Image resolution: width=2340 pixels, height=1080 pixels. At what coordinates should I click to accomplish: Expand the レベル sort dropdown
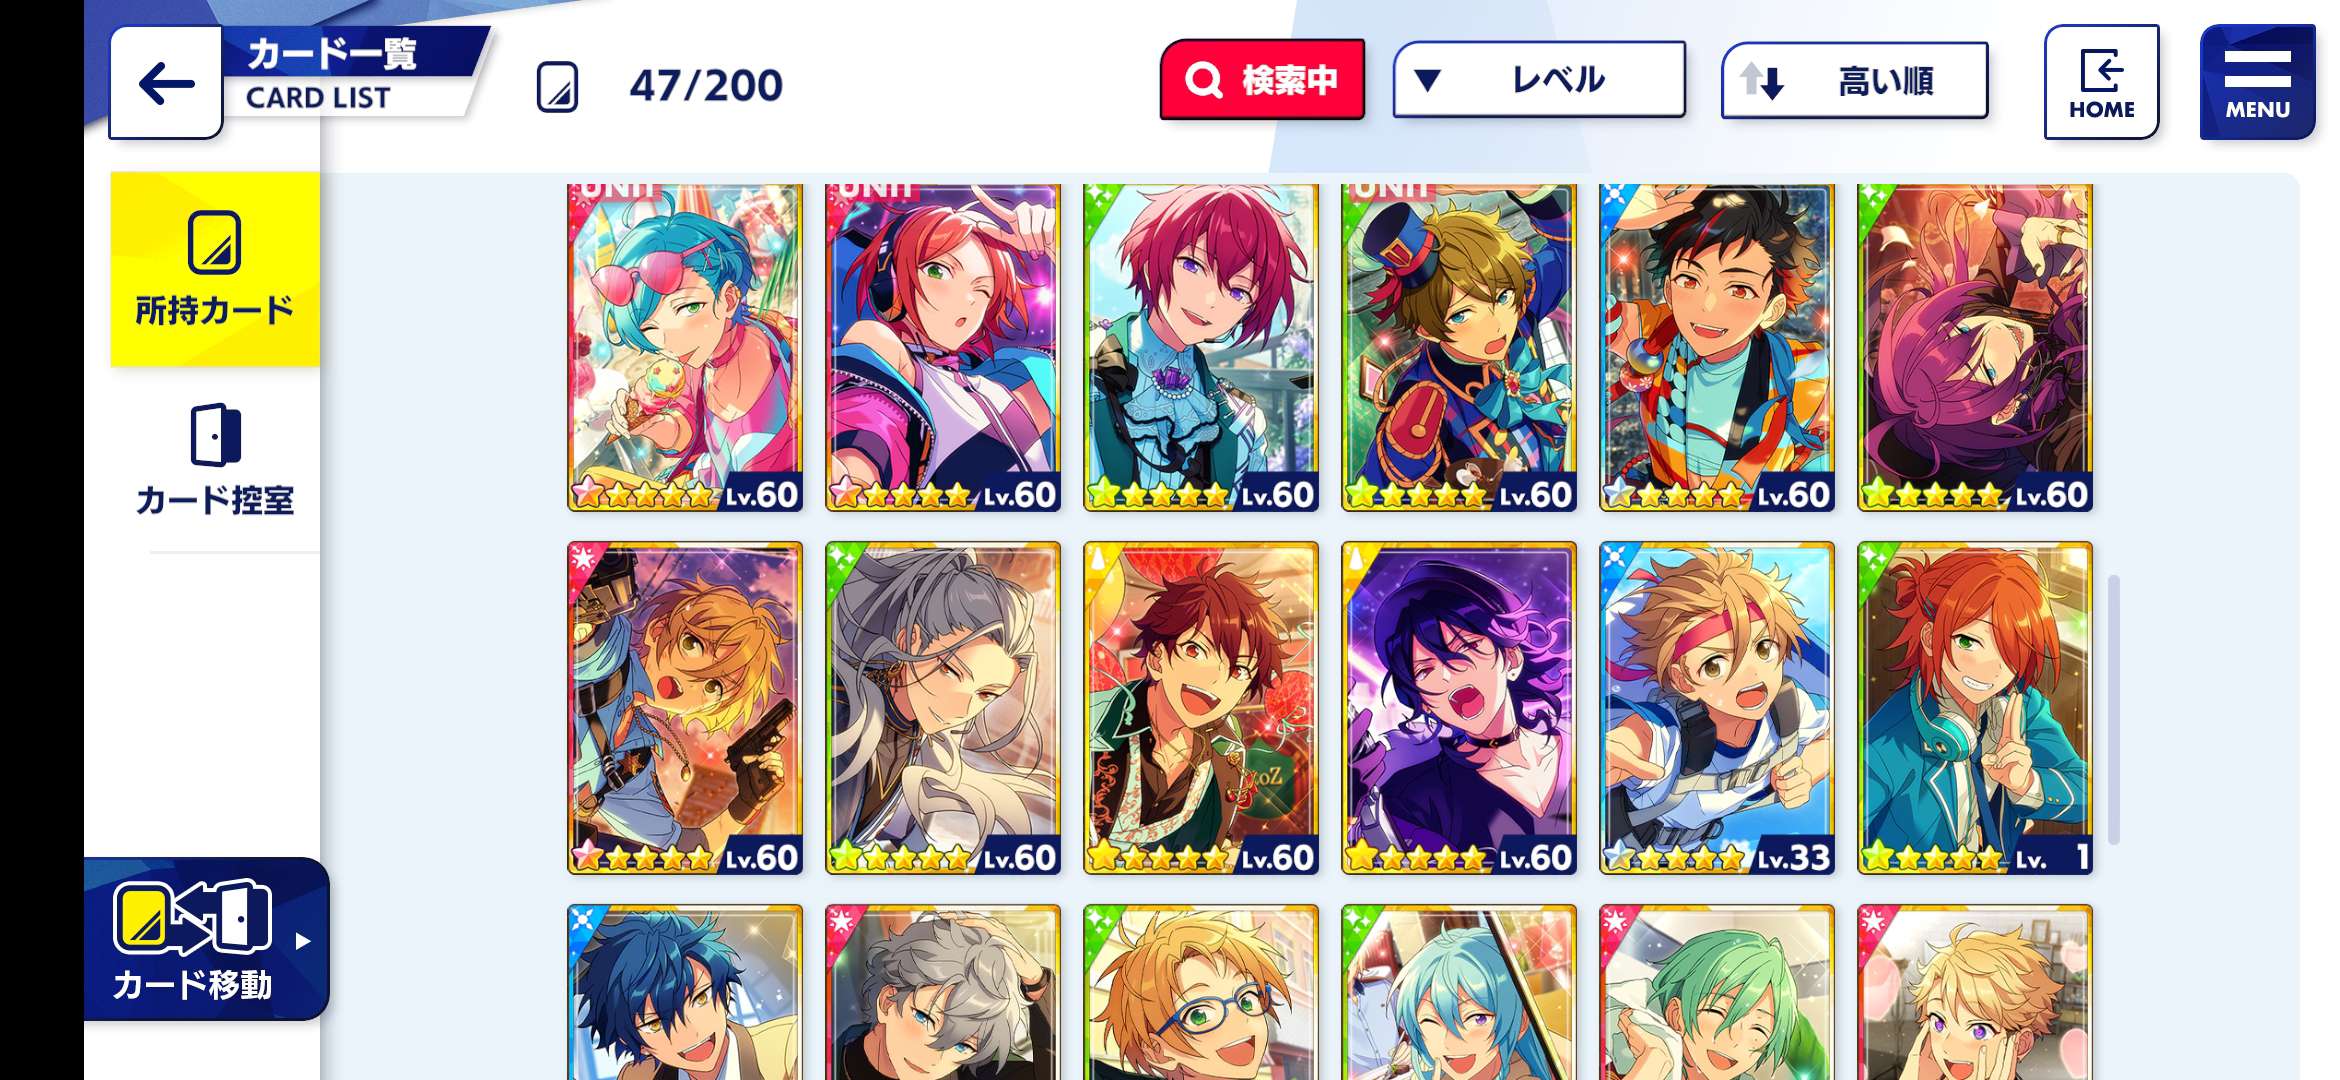click(1539, 80)
